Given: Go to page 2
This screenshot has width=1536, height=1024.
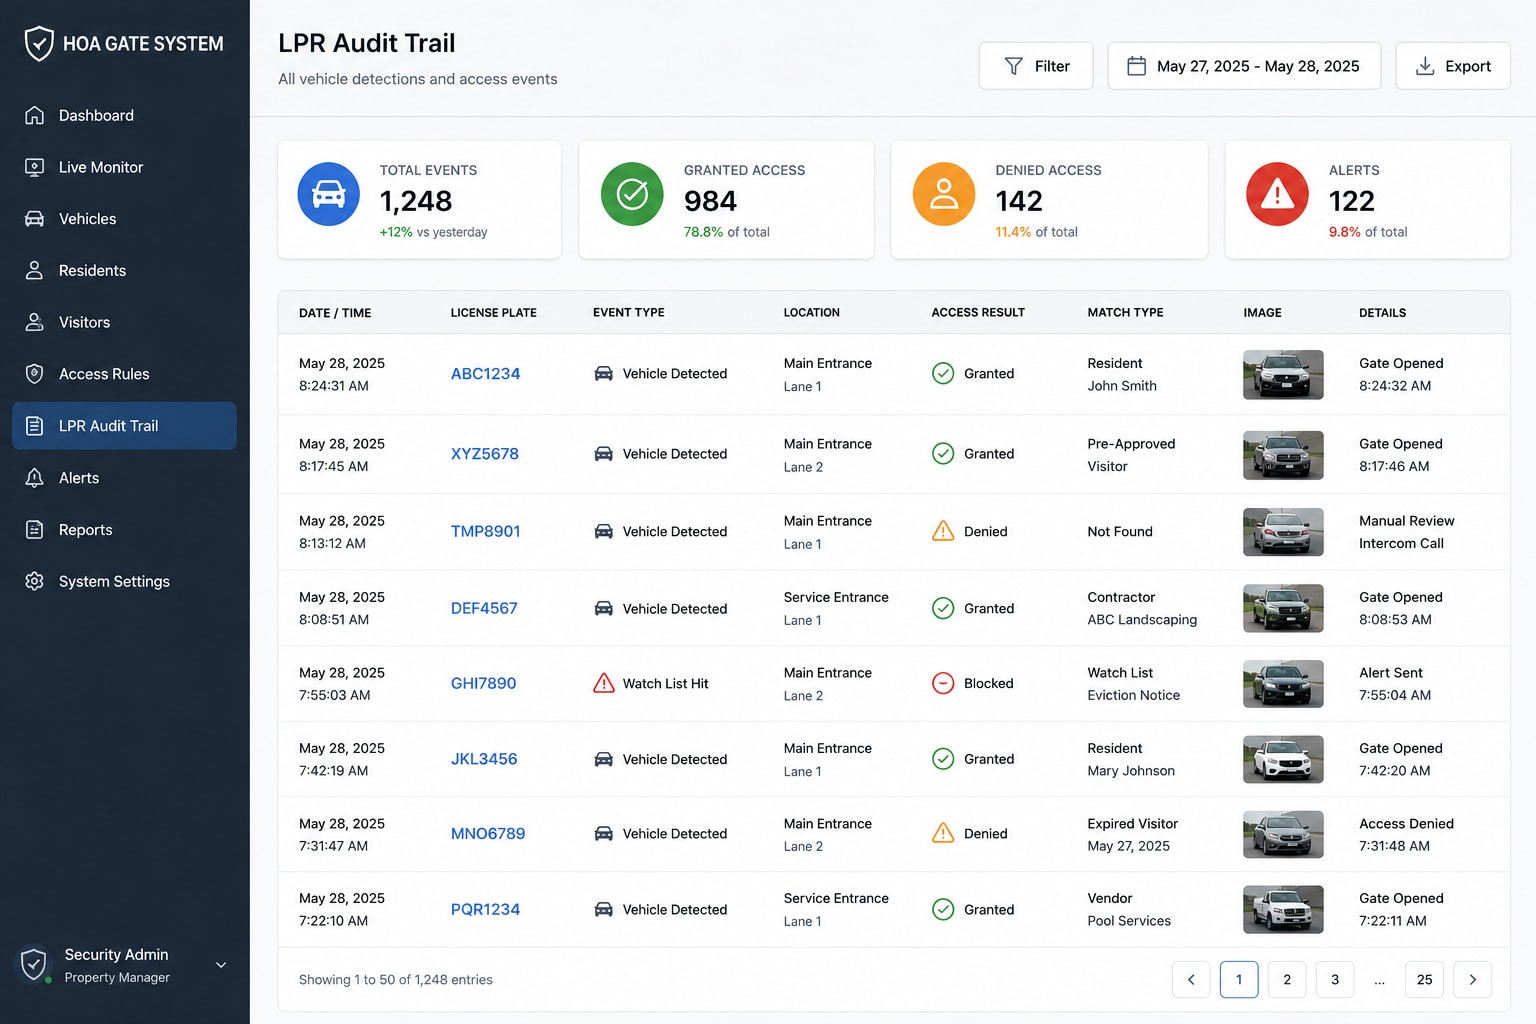Looking at the screenshot, I should 1287,980.
